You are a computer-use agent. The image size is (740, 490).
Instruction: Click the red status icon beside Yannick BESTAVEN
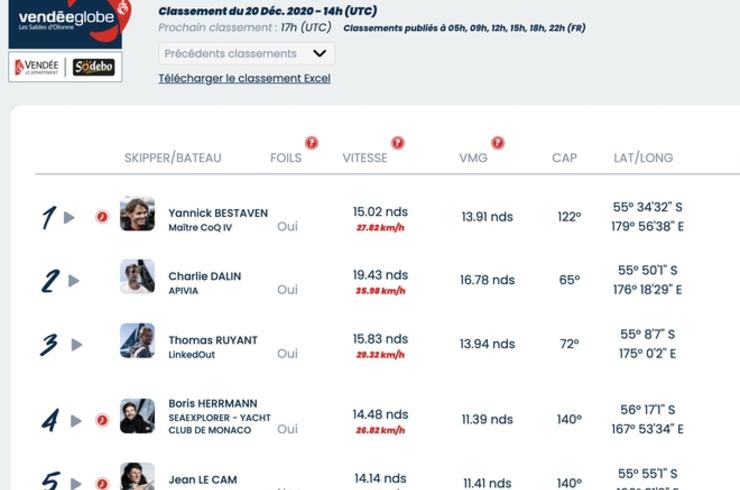point(102,217)
